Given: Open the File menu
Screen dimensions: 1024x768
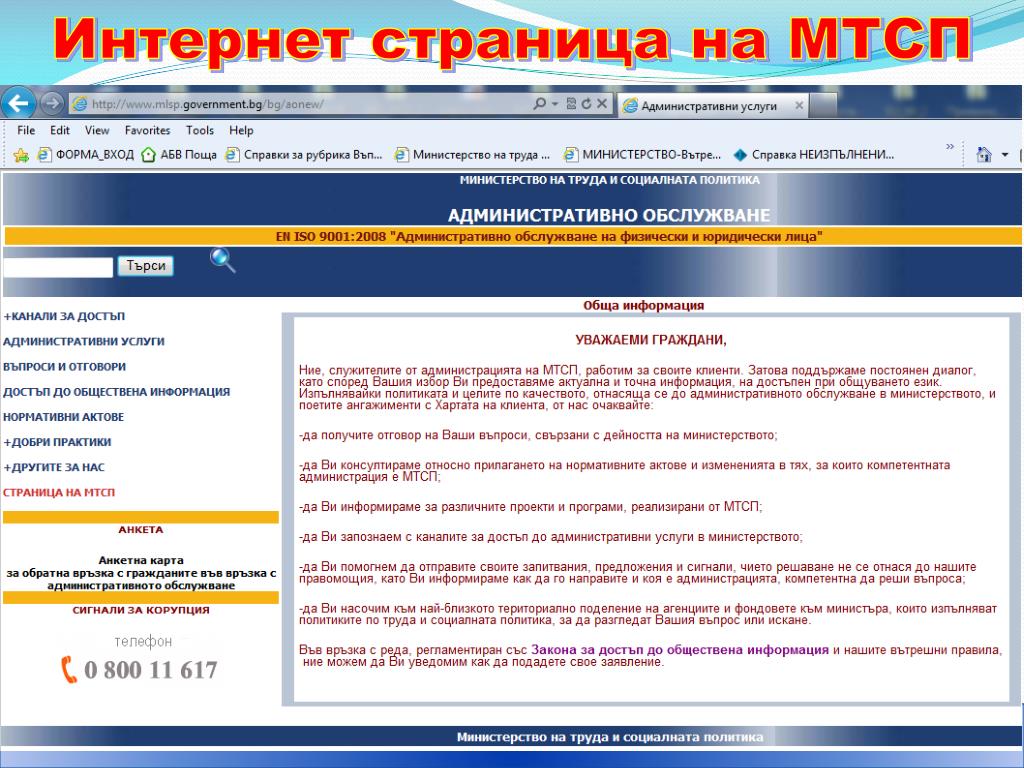Looking at the screenshot, I should point(26,130).
